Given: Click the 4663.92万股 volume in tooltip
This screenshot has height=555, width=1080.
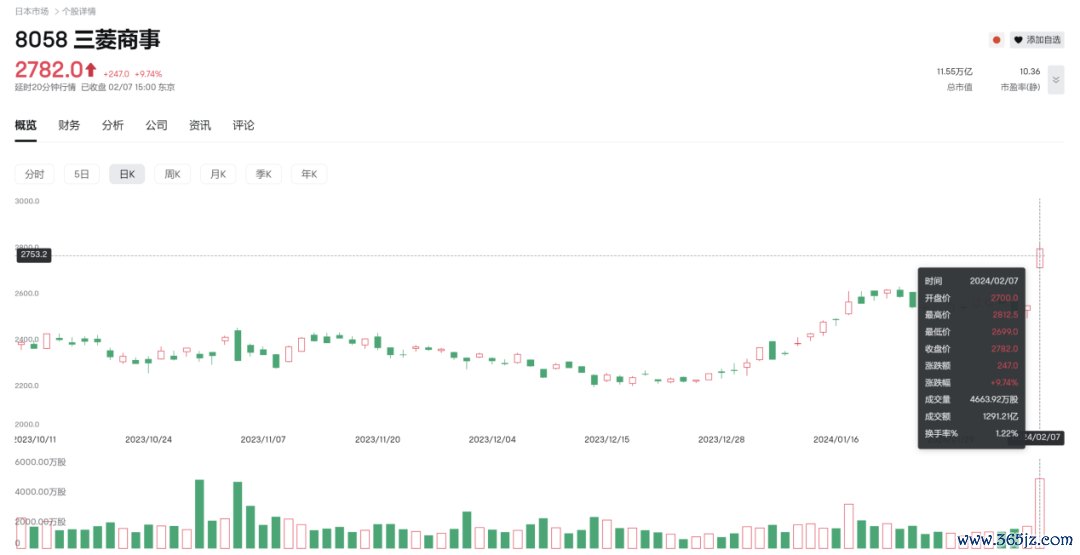Looking at the screenshot, I should coord(994,399).
